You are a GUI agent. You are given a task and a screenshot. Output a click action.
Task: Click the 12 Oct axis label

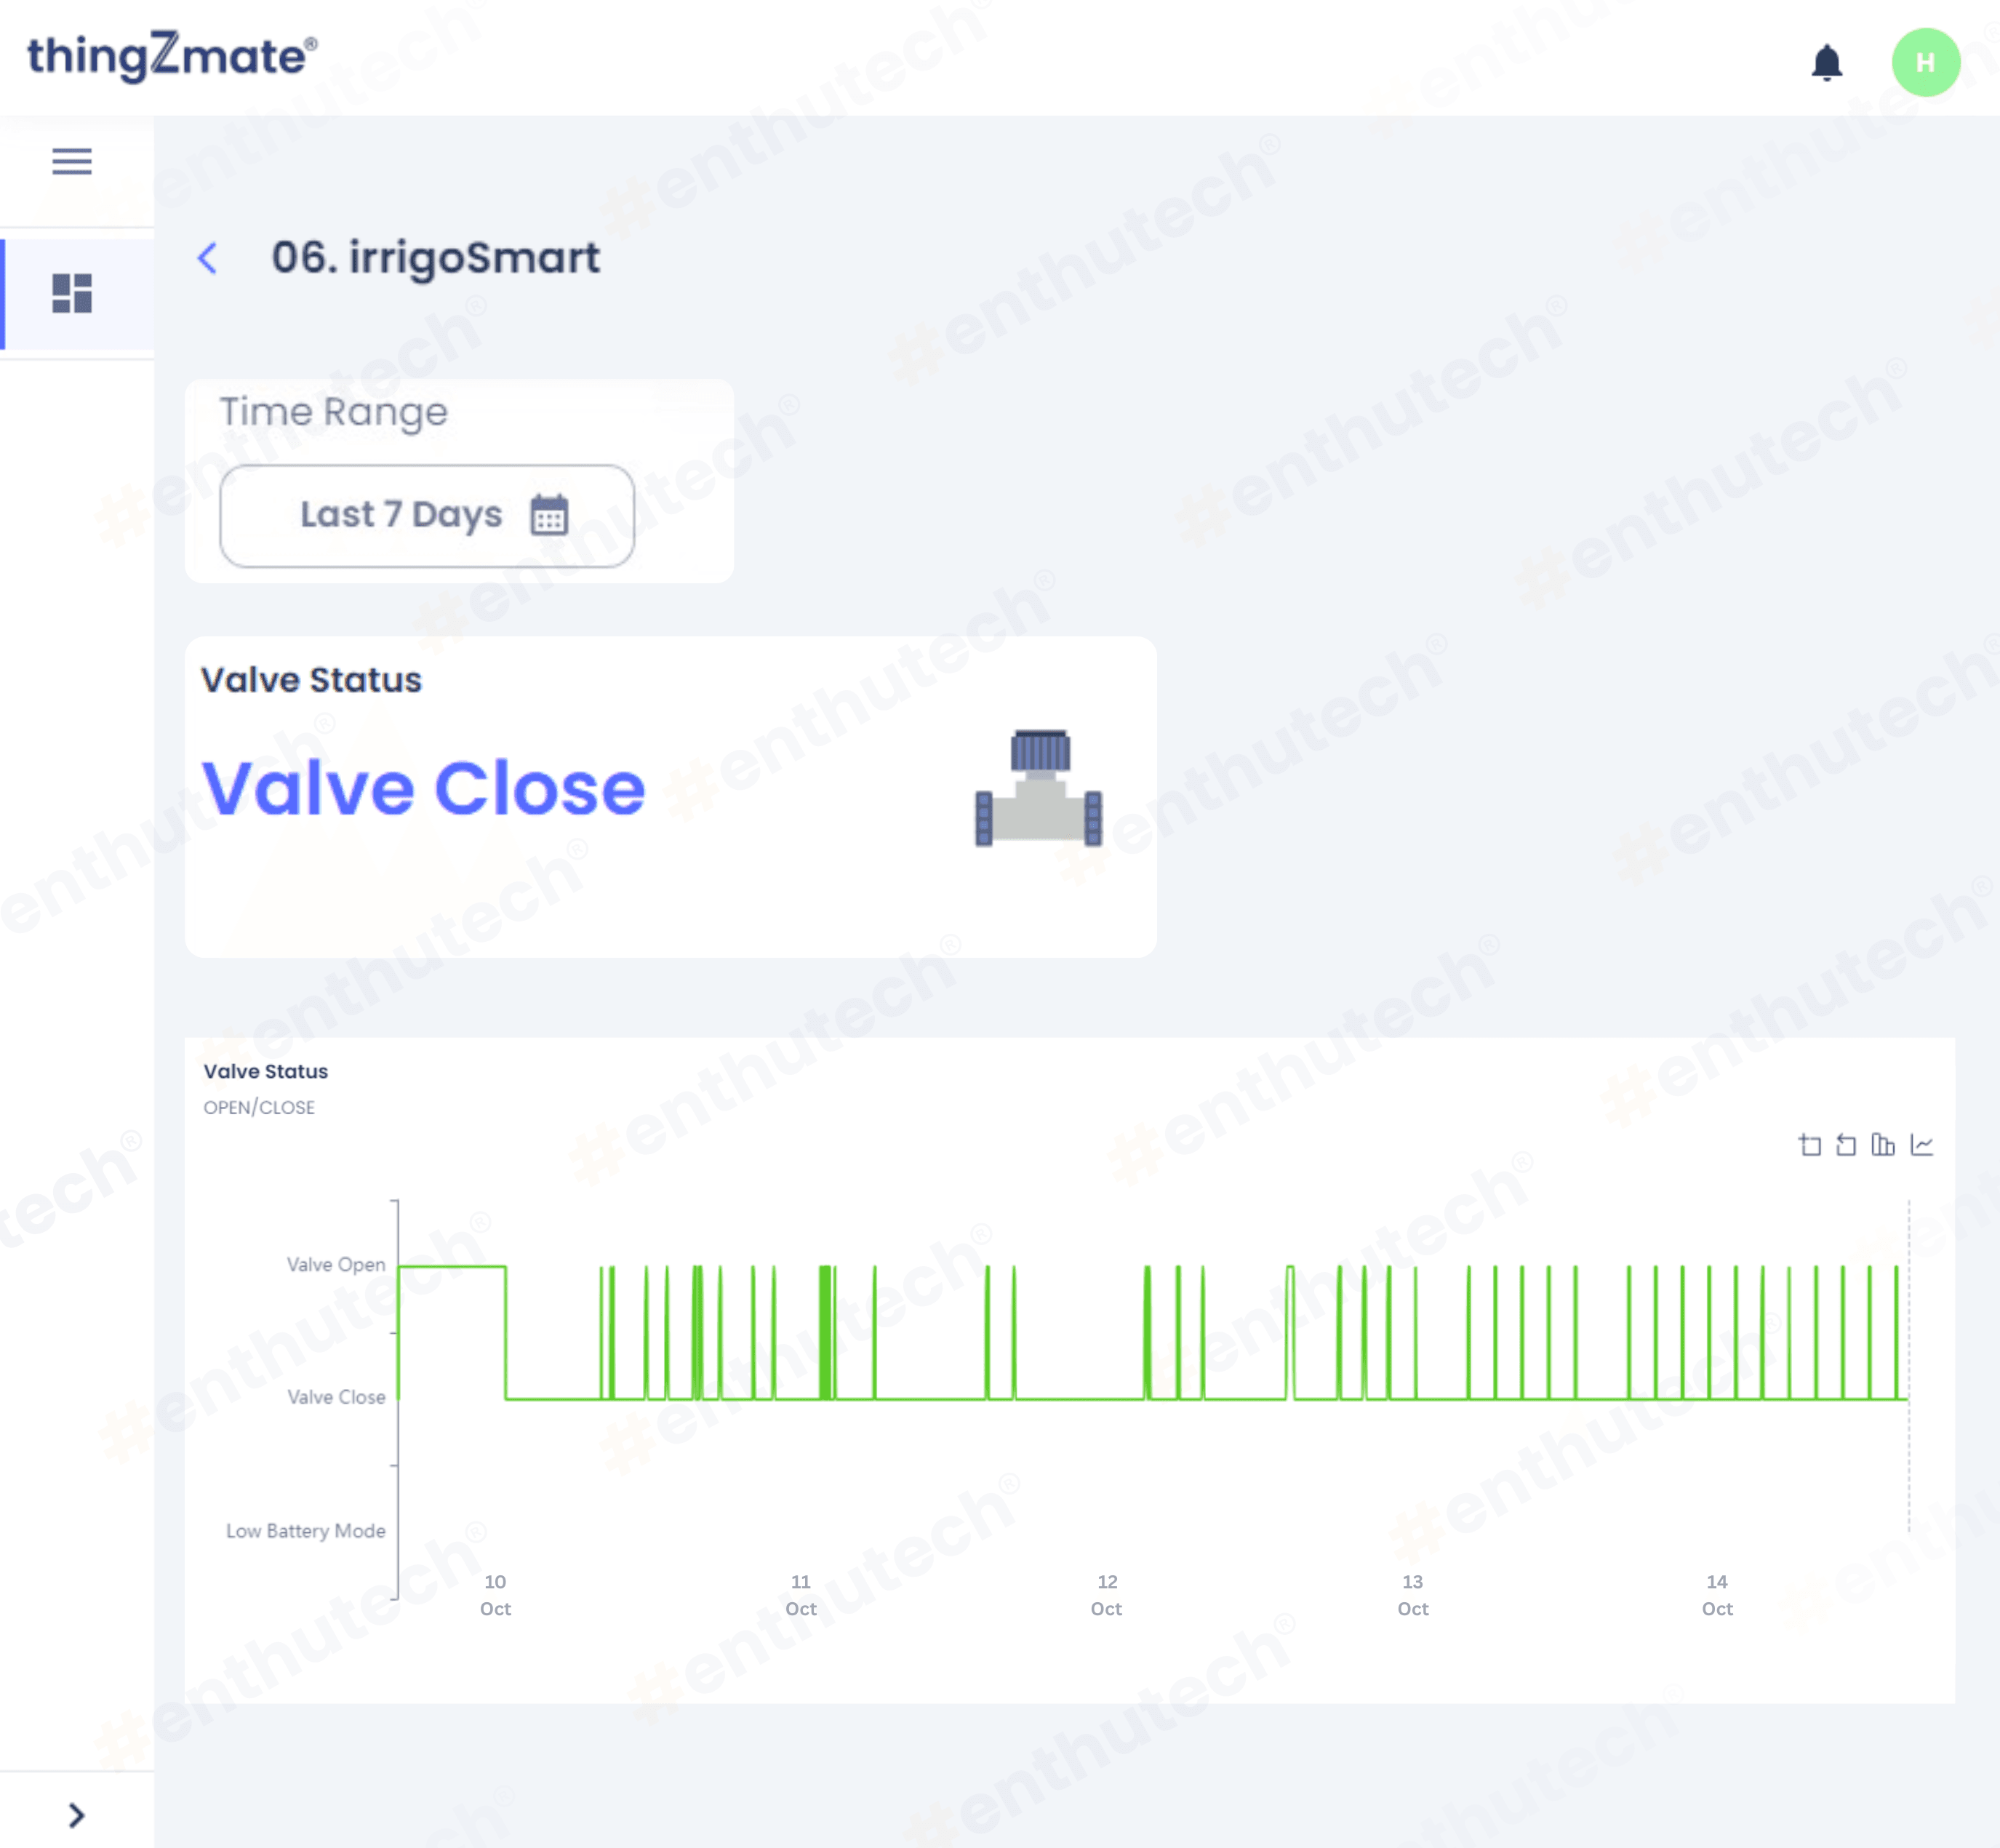(1106, 1595)
